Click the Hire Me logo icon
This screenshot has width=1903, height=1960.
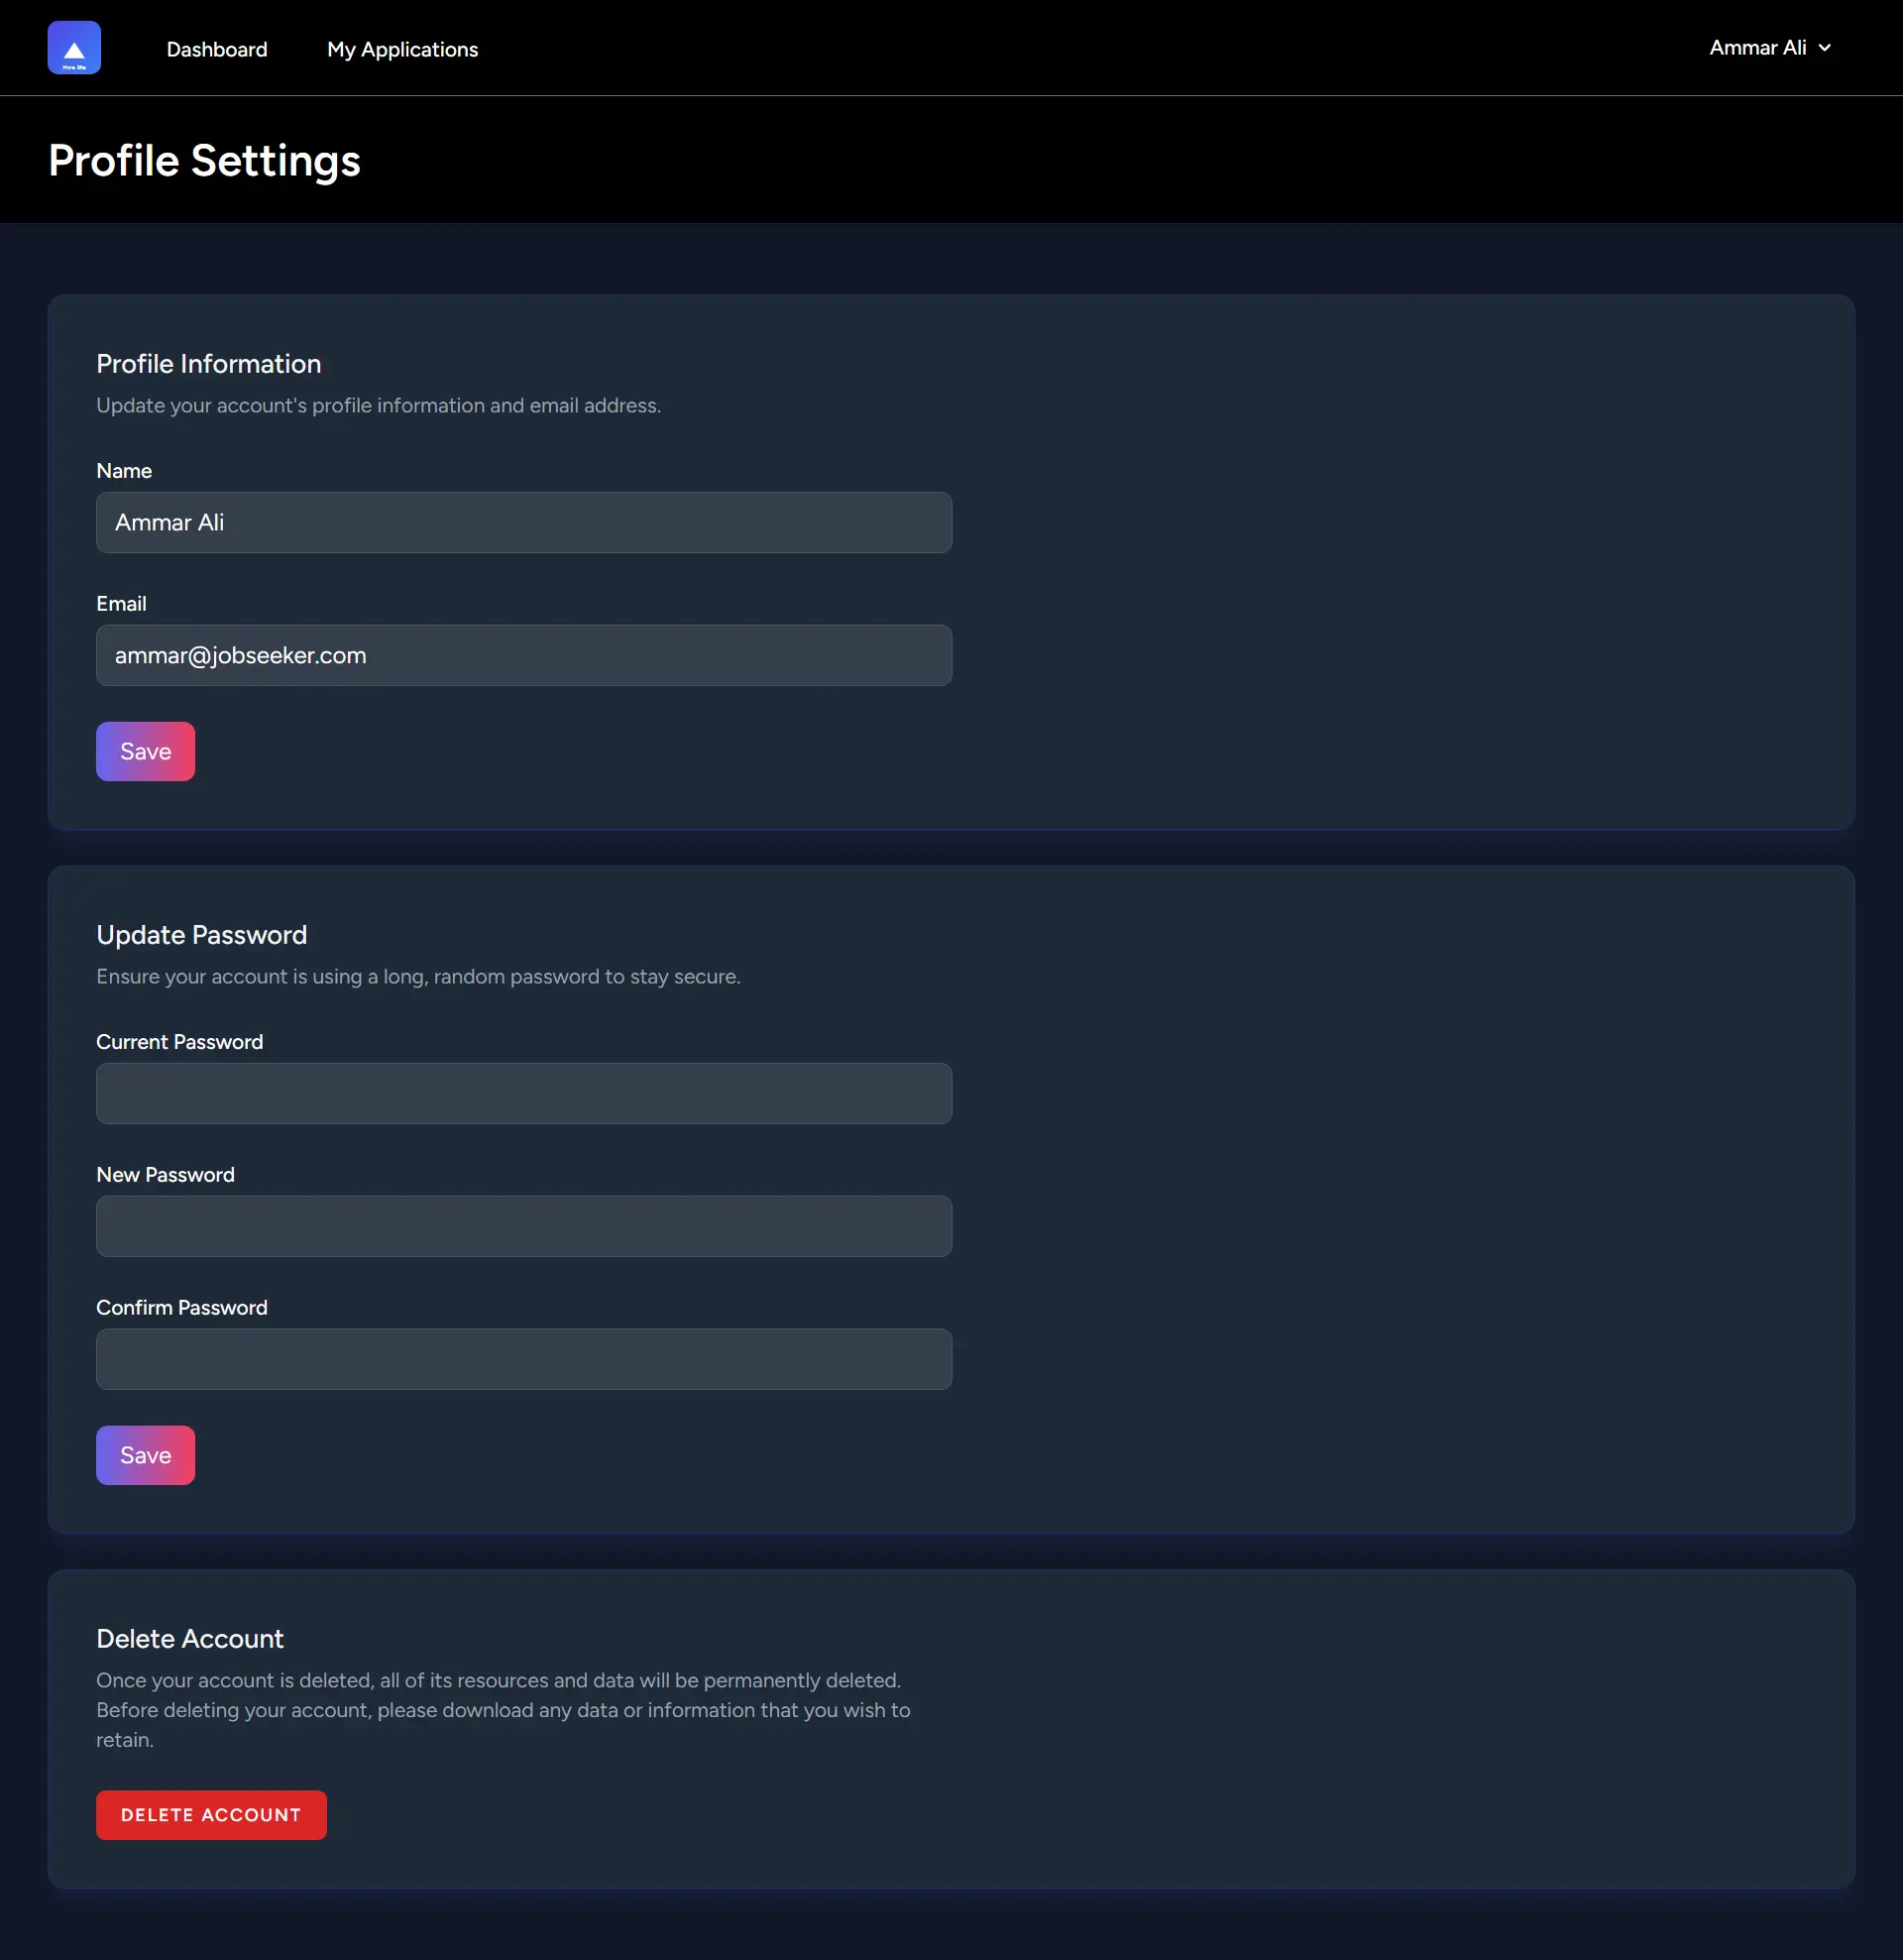click(74, 48)
